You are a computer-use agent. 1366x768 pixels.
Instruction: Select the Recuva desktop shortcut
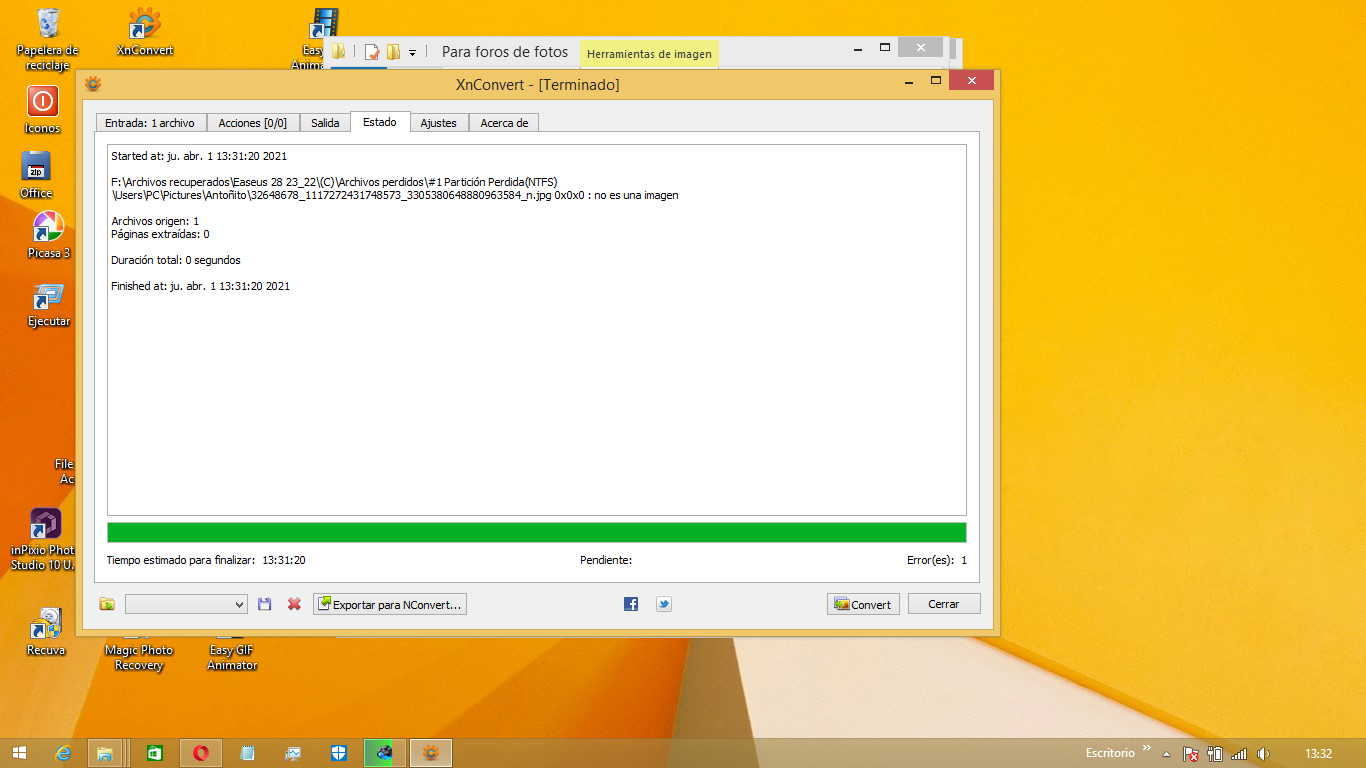point(46,632)
